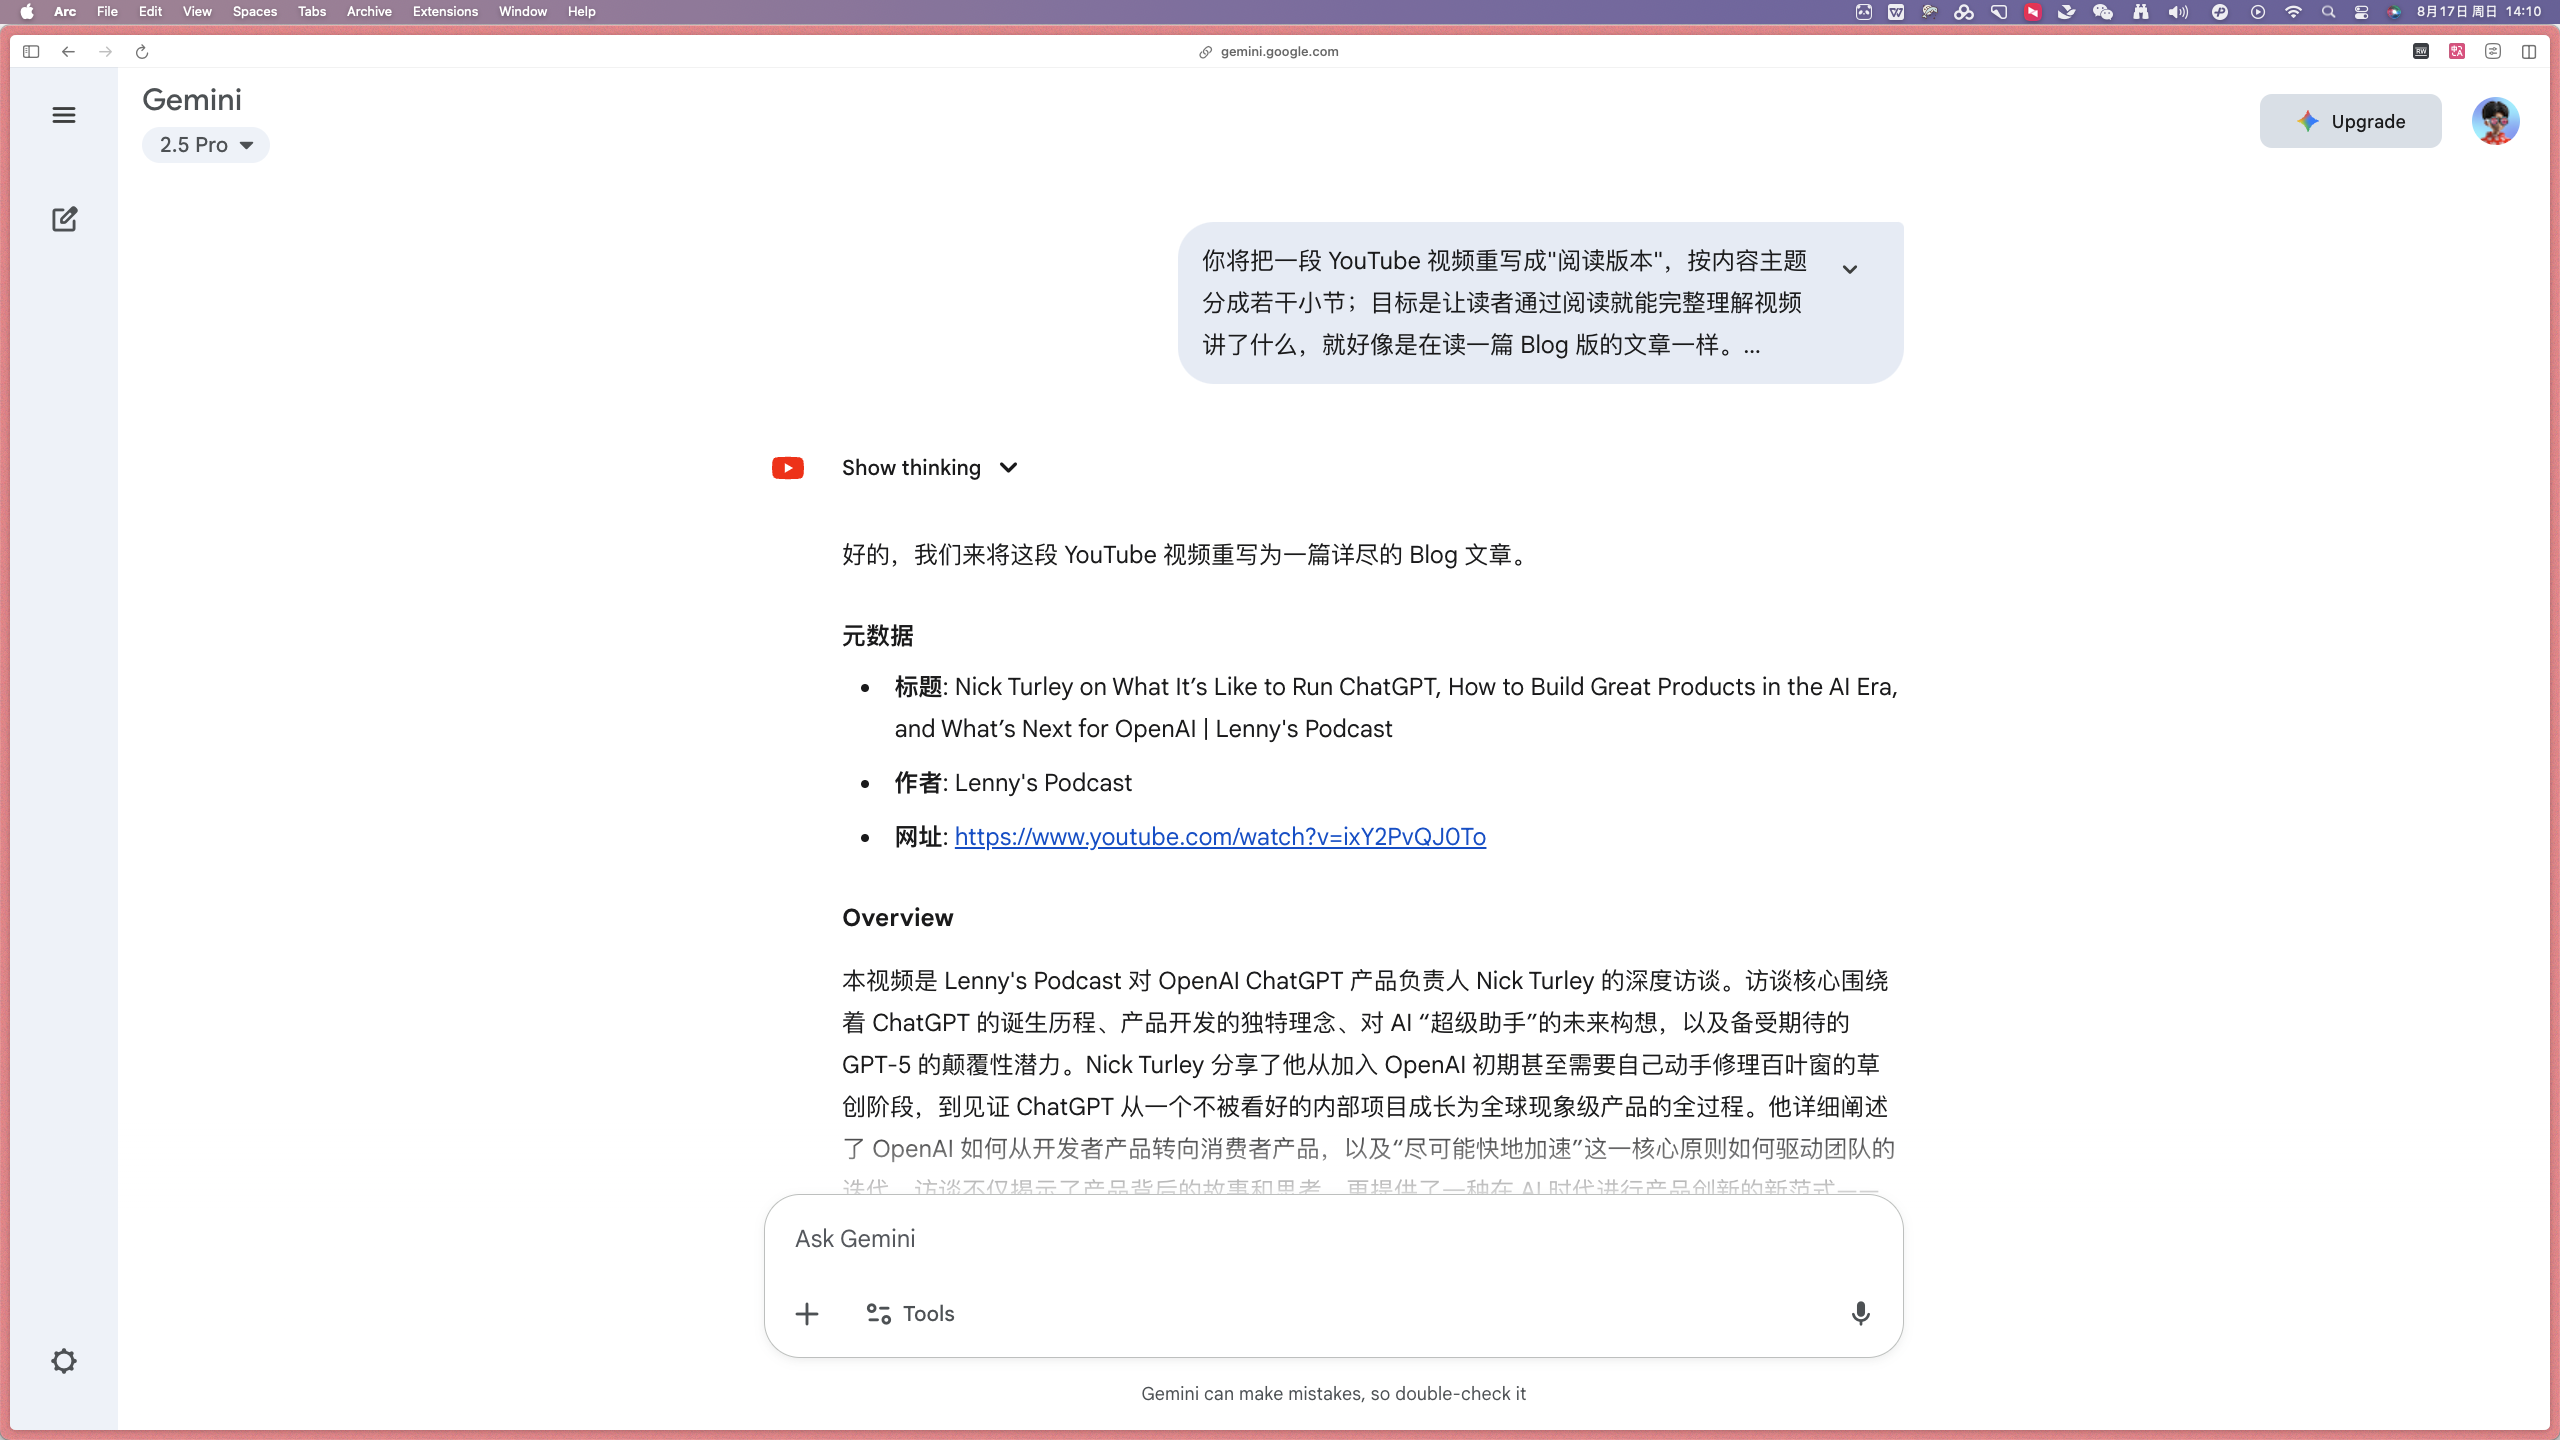
Task: Click the gemini.google.com address bar
Action: coord(1279,52)
